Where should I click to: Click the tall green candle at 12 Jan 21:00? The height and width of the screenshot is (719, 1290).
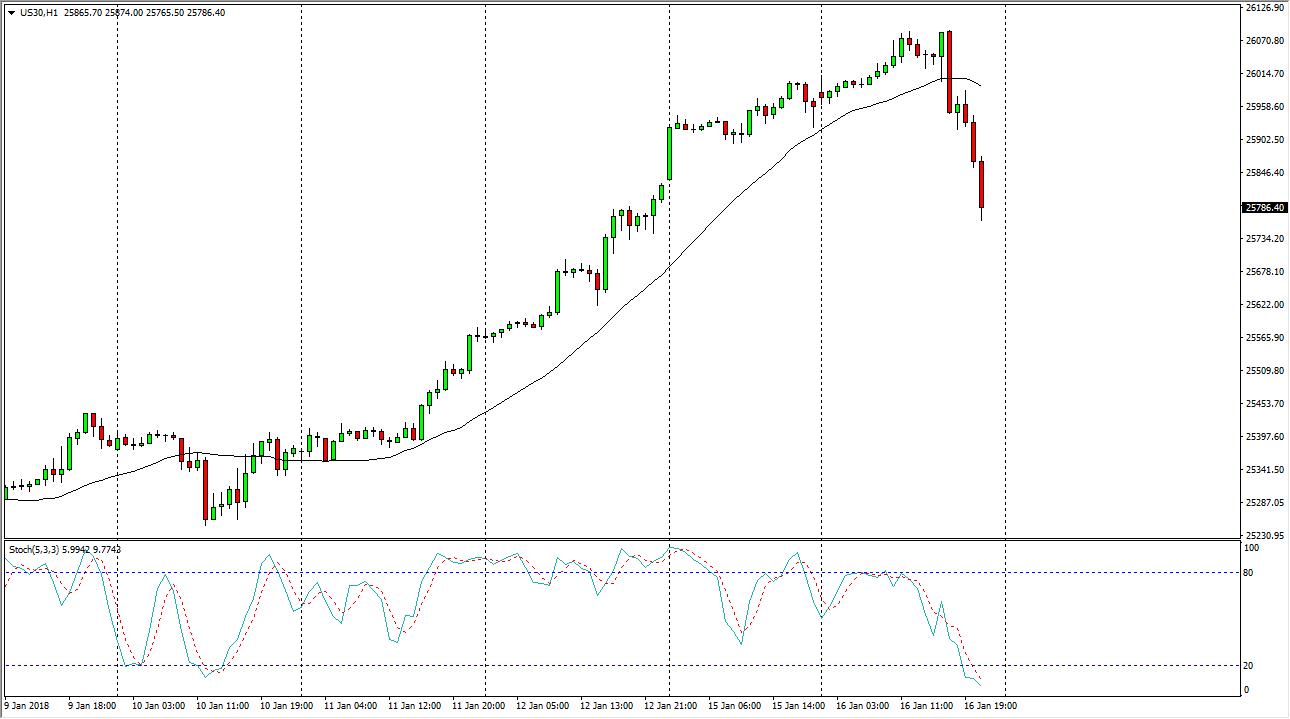pyautogui.click(x=669, y=153)
